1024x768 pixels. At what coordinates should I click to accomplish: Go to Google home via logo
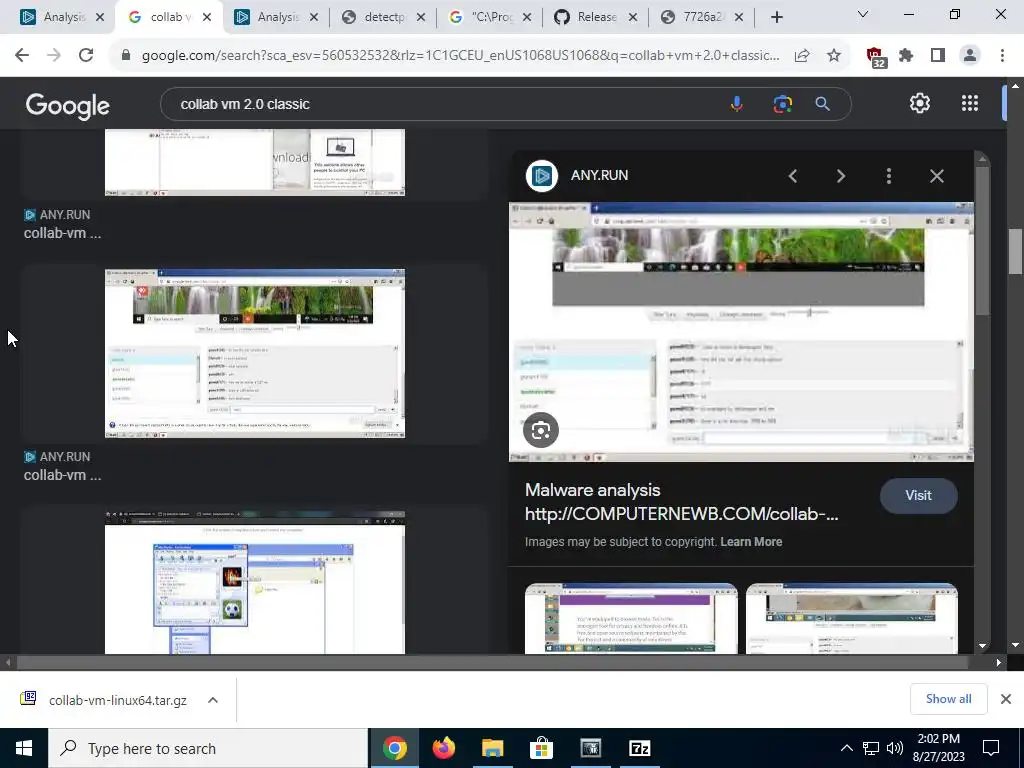[x=67, y=105]
